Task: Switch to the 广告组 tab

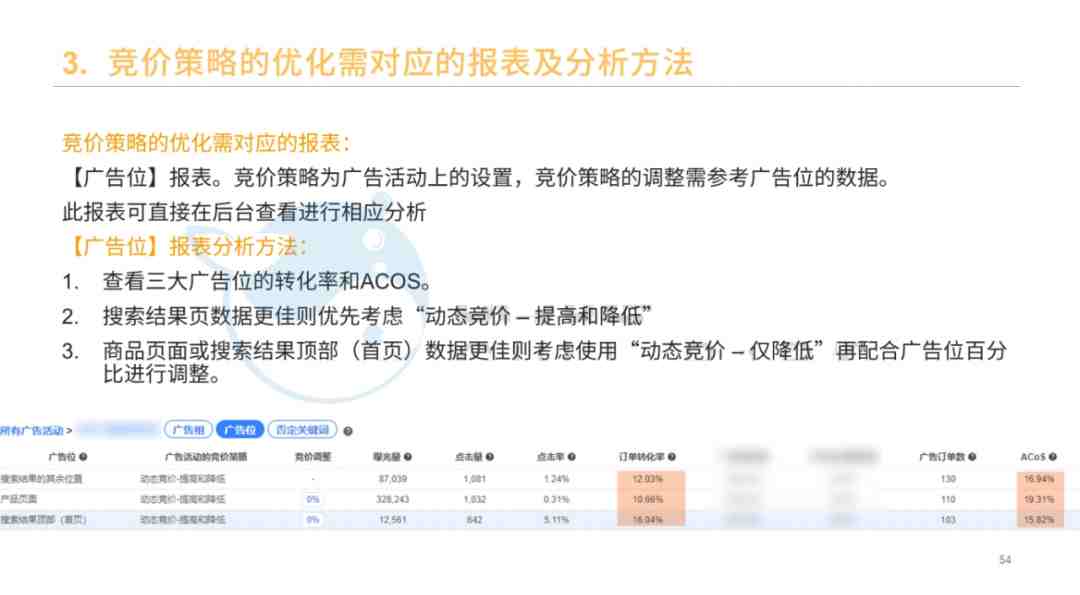Action: click(x=188, y=430)
